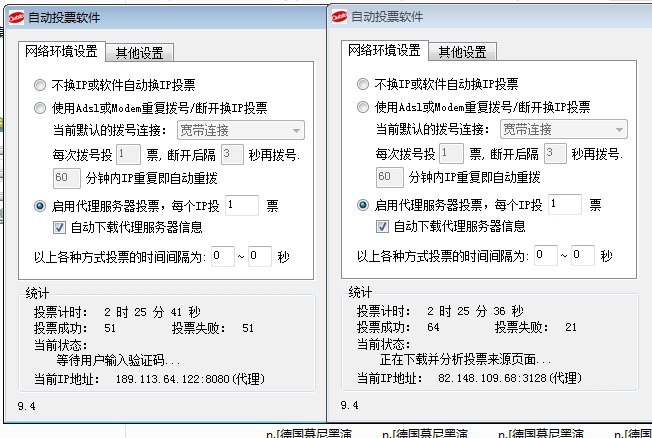Select 使用Adsl或Modem重复拨号 radio in right window
The height and width of the screenshot is (438, 652).
(363, 107)
